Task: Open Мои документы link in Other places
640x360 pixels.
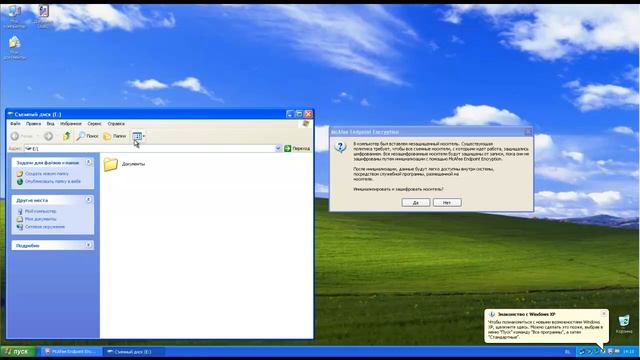Action: click(40, 219)
